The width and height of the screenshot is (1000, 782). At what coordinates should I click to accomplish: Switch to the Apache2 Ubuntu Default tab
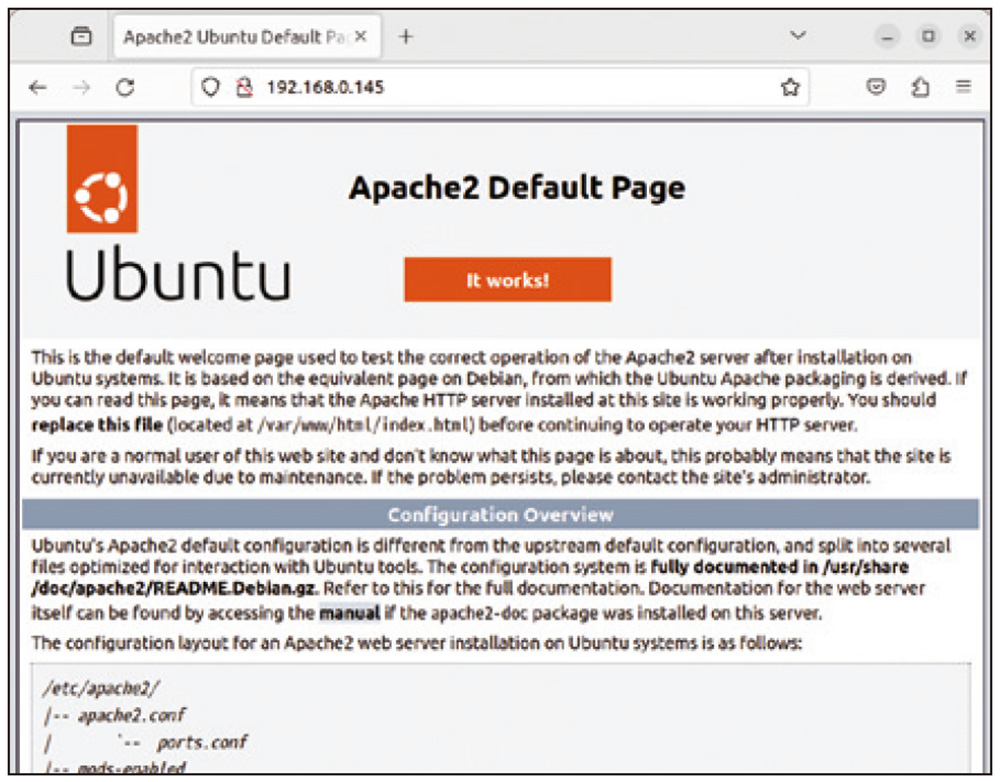click(x=230, y=35)
